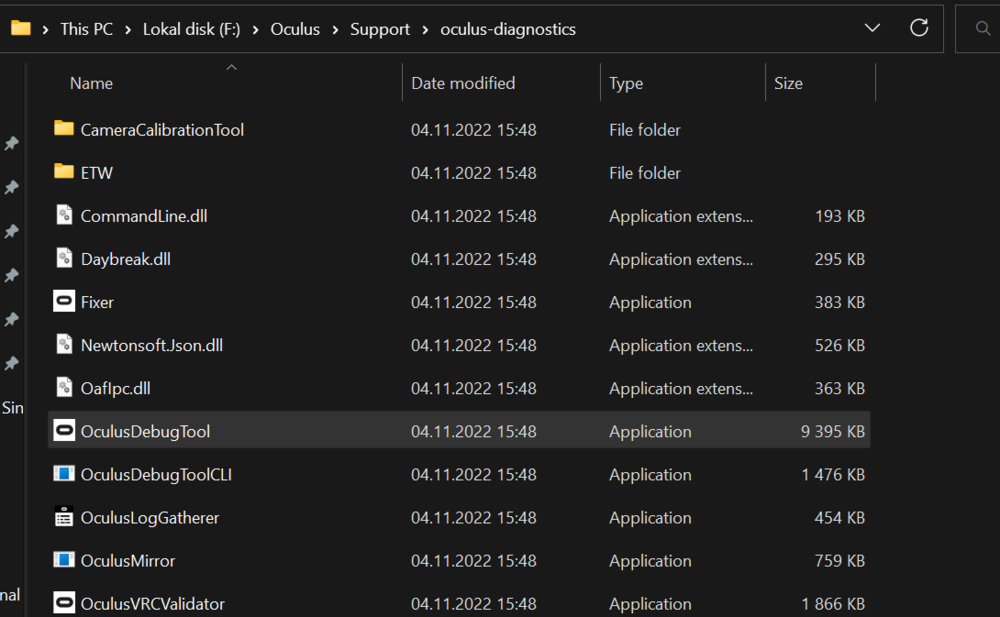Viewport: 1000px width, 617px height.
Task: Click the Fixer application icon
Action: click(x=64, y=302)
